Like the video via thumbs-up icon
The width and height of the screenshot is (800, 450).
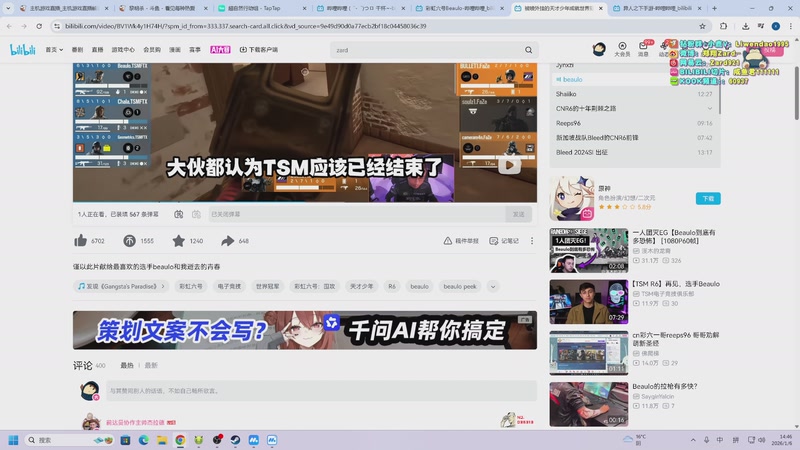pyautogui.click(x=81, y=241)
